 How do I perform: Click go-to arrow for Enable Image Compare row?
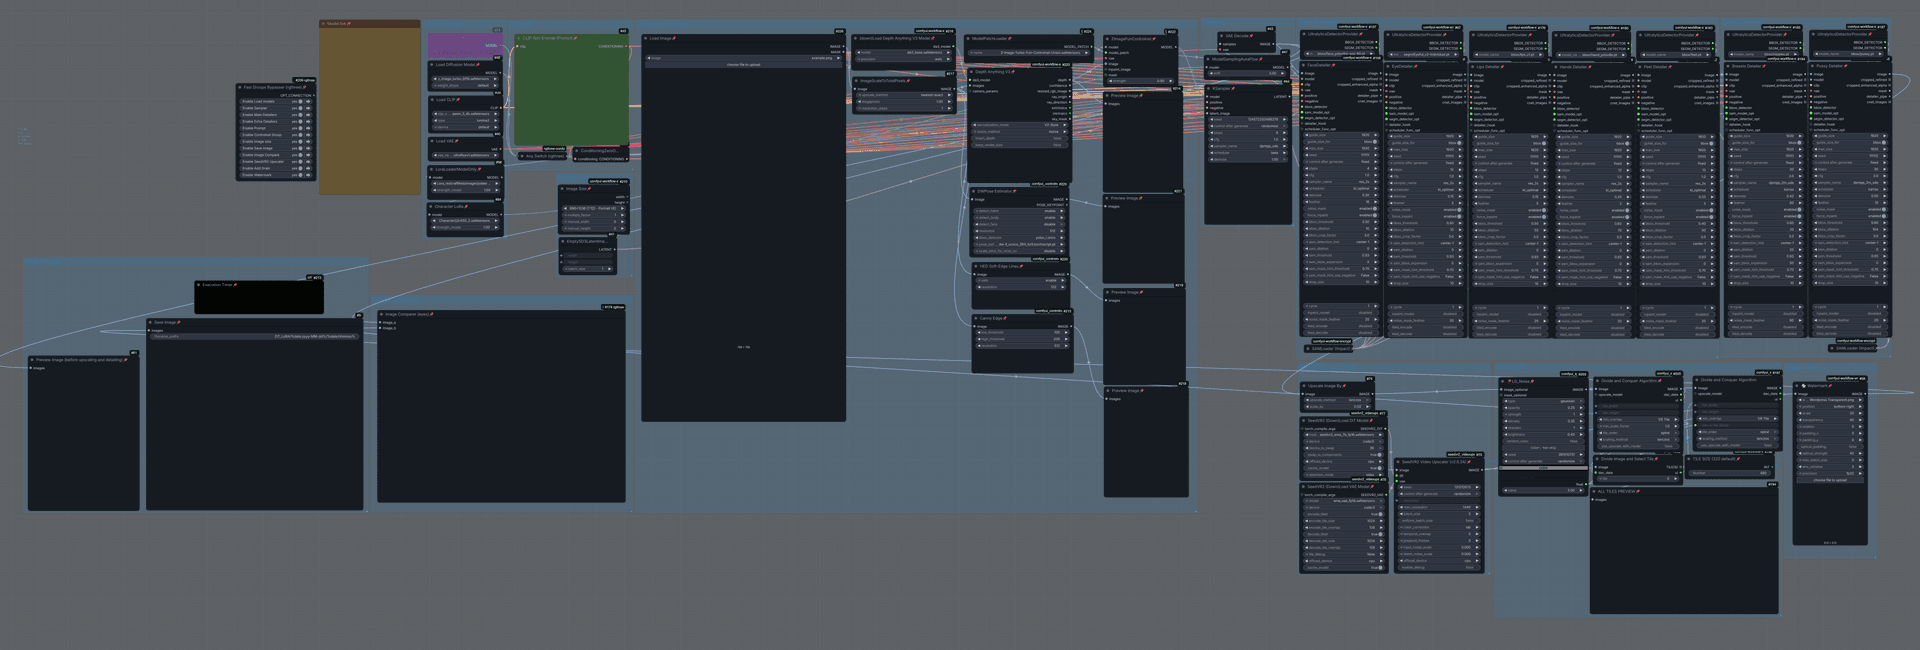point(308,155)
